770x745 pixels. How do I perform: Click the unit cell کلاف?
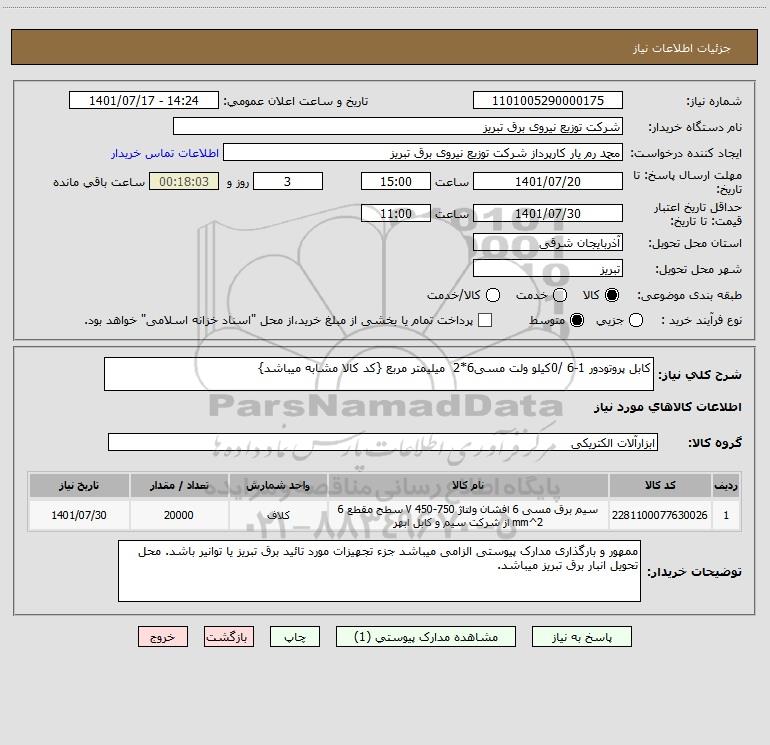(278, 515)
